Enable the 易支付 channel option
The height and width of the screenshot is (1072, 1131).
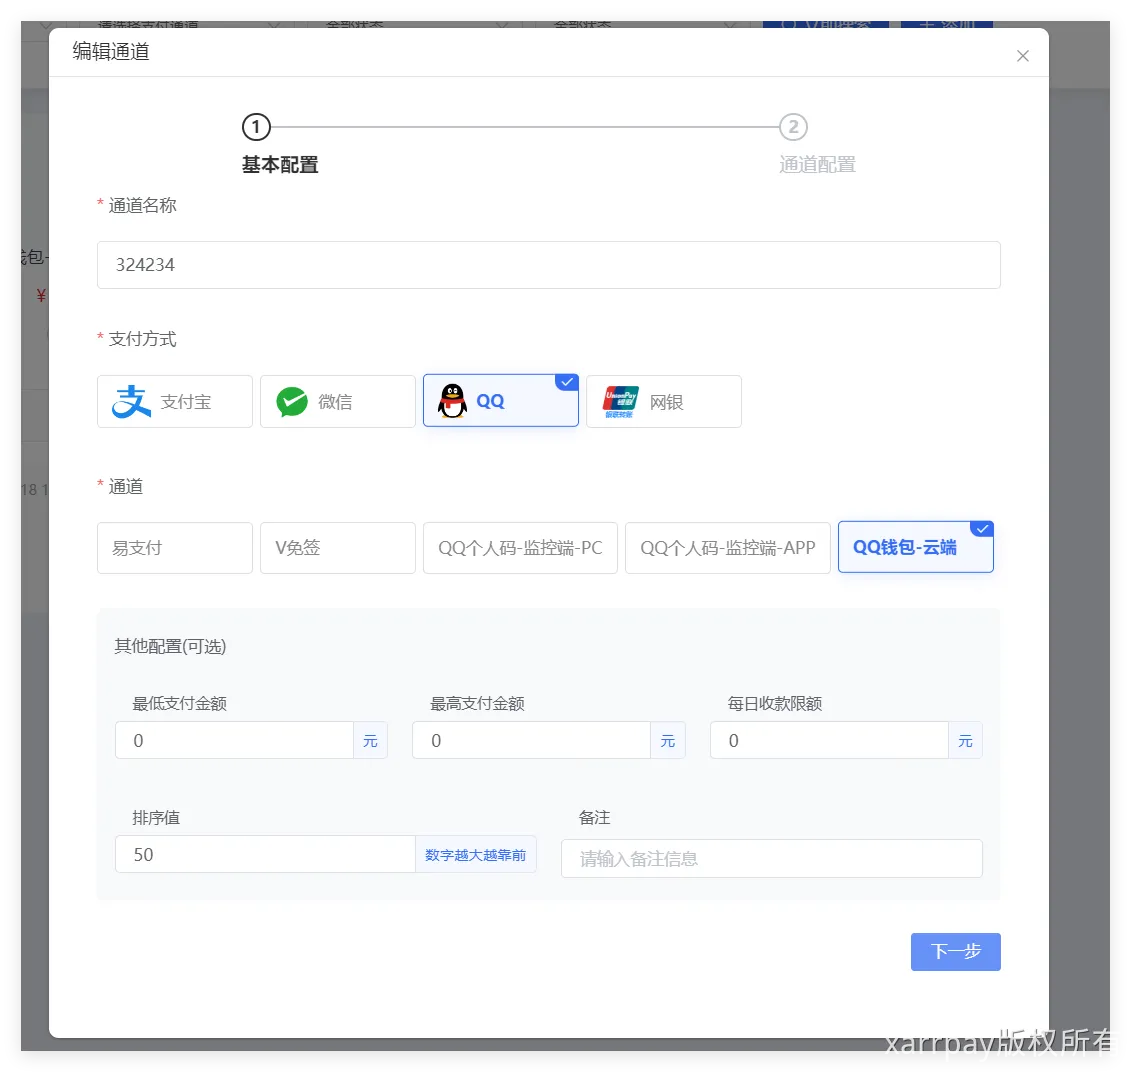point(174,547)
